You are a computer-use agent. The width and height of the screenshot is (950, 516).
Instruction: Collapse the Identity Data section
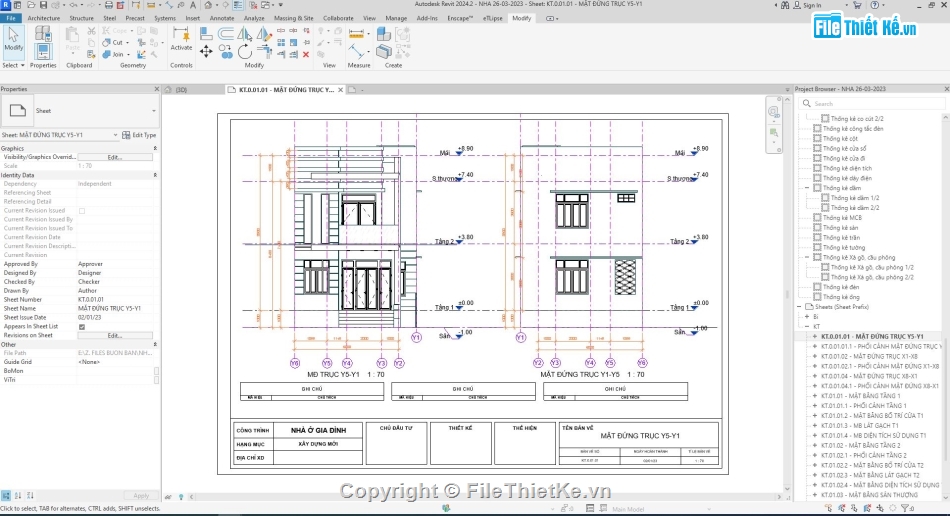[x=155, y=175]
